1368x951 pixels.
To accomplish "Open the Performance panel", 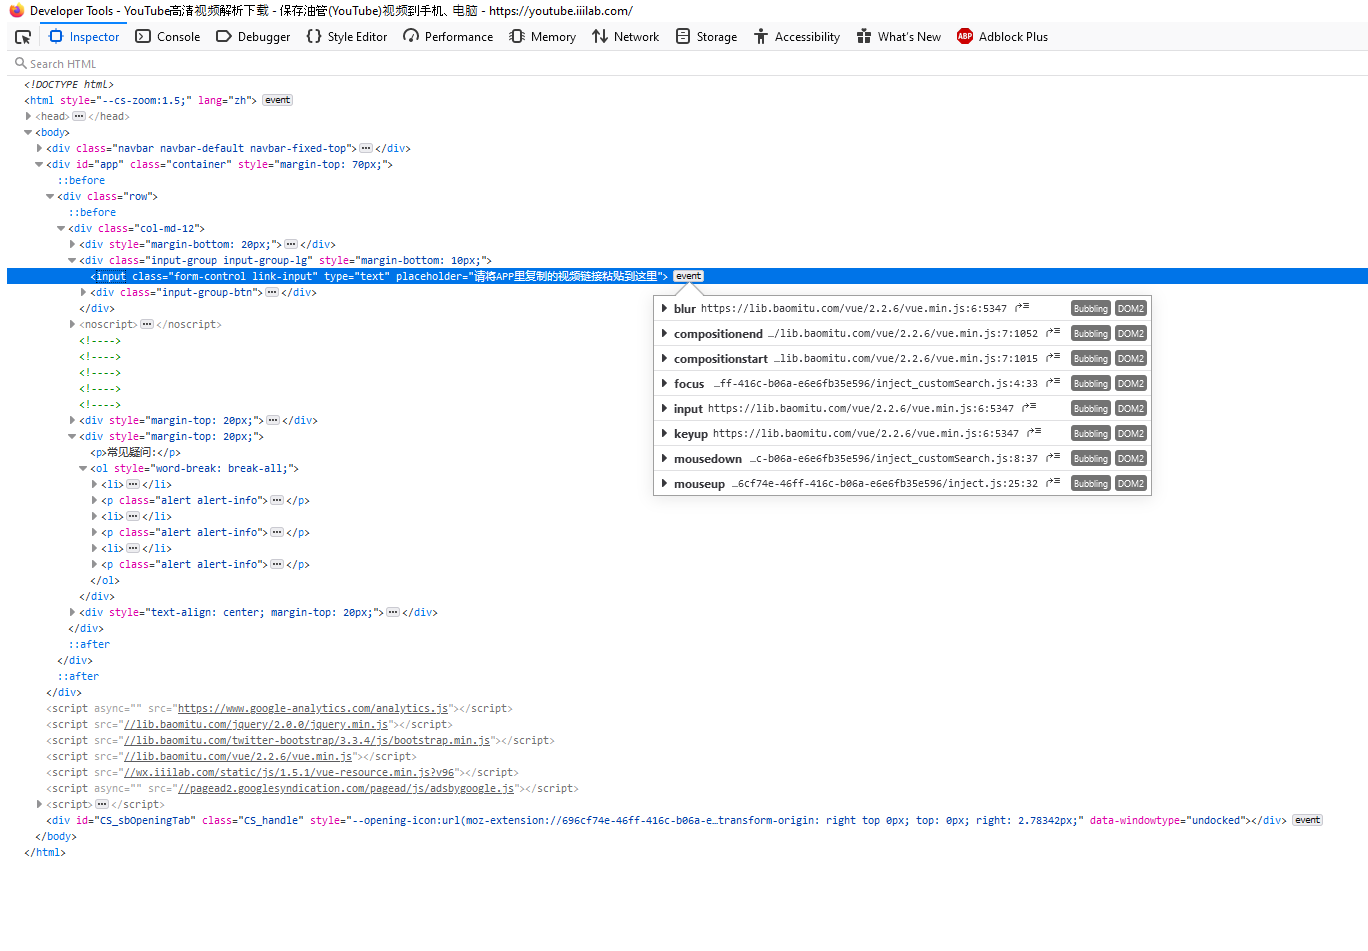I will click(448, 36).
